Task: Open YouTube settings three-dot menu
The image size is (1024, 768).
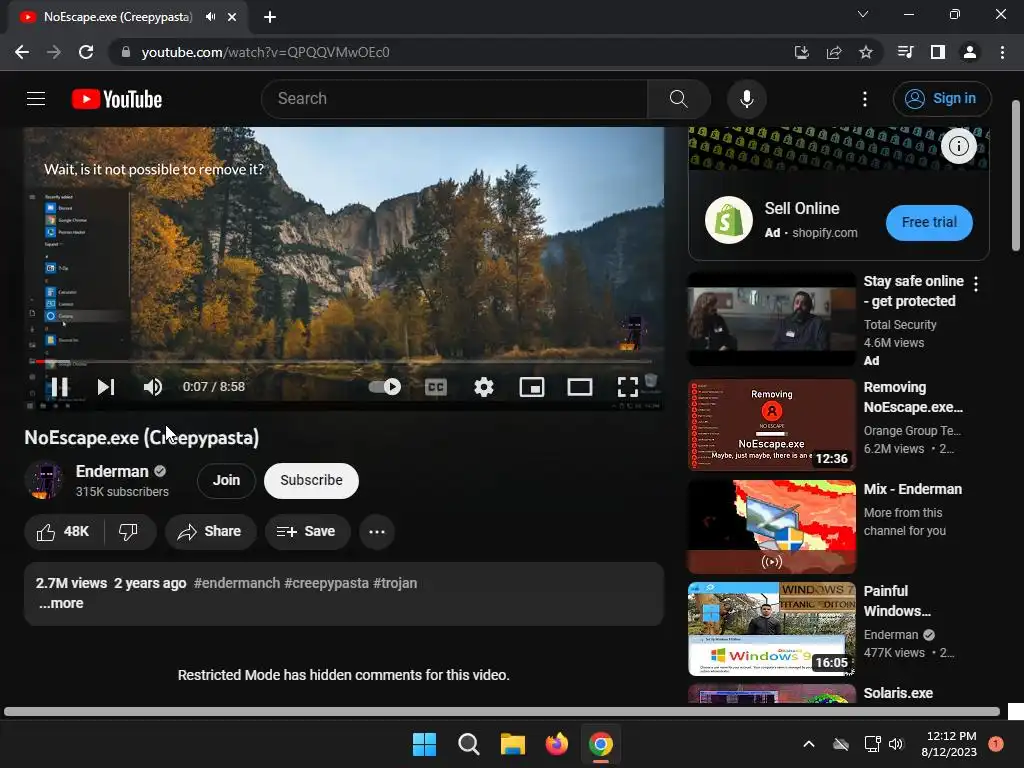Action: [865, 99]
